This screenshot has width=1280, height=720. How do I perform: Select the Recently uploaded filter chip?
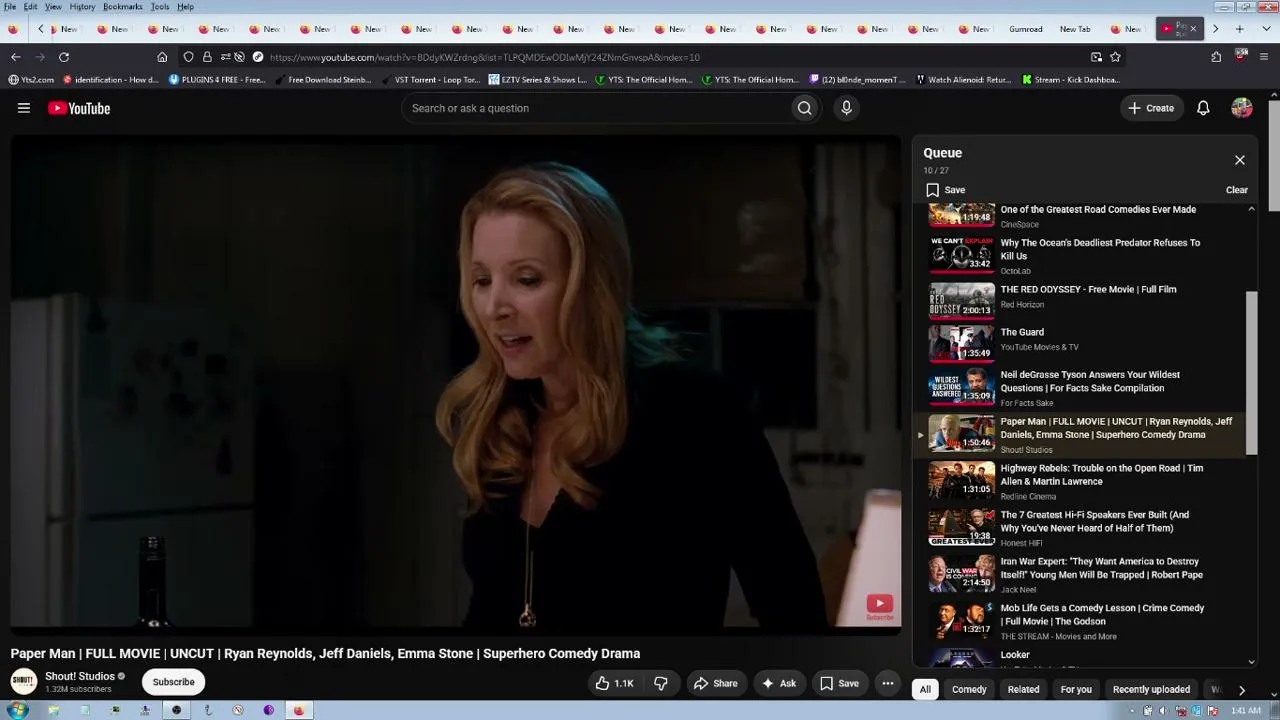[1151, 689]
